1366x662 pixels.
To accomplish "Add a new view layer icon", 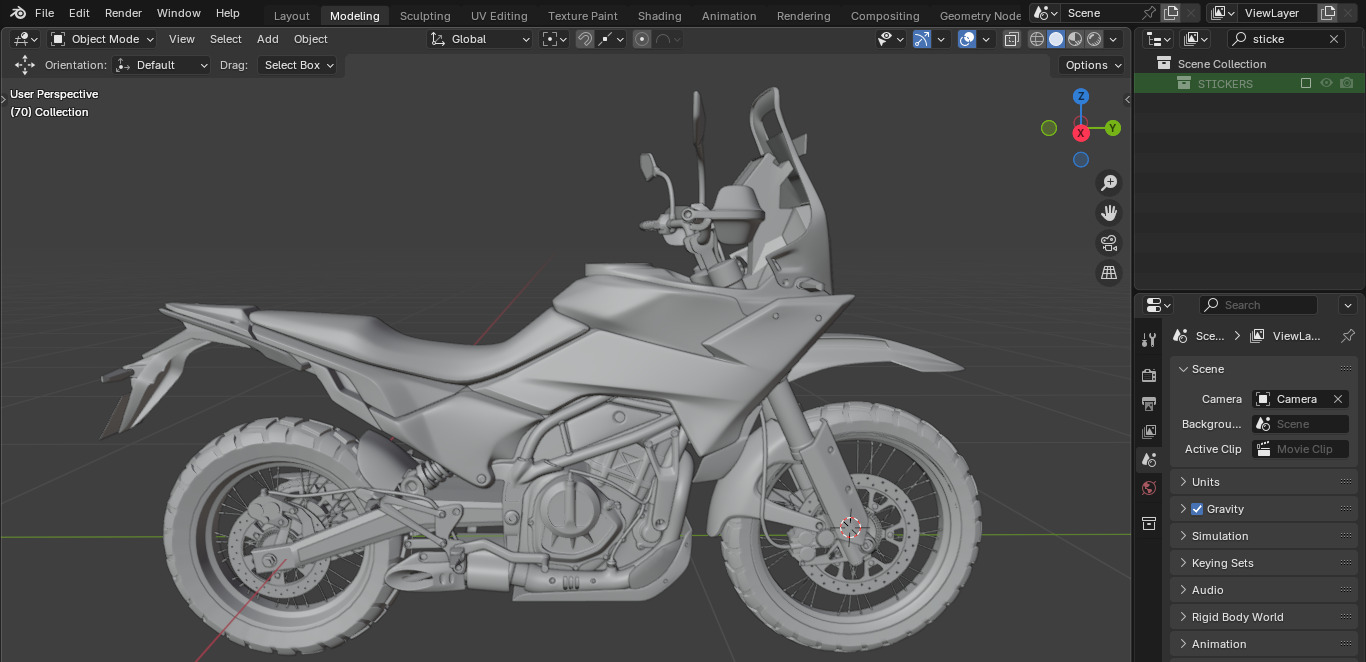I will click(1327, 13).
